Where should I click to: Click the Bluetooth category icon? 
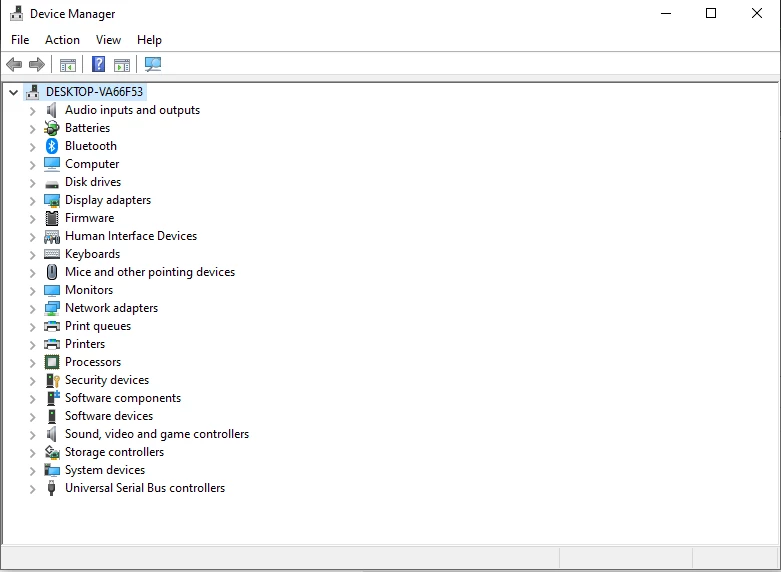pos(52,146)
